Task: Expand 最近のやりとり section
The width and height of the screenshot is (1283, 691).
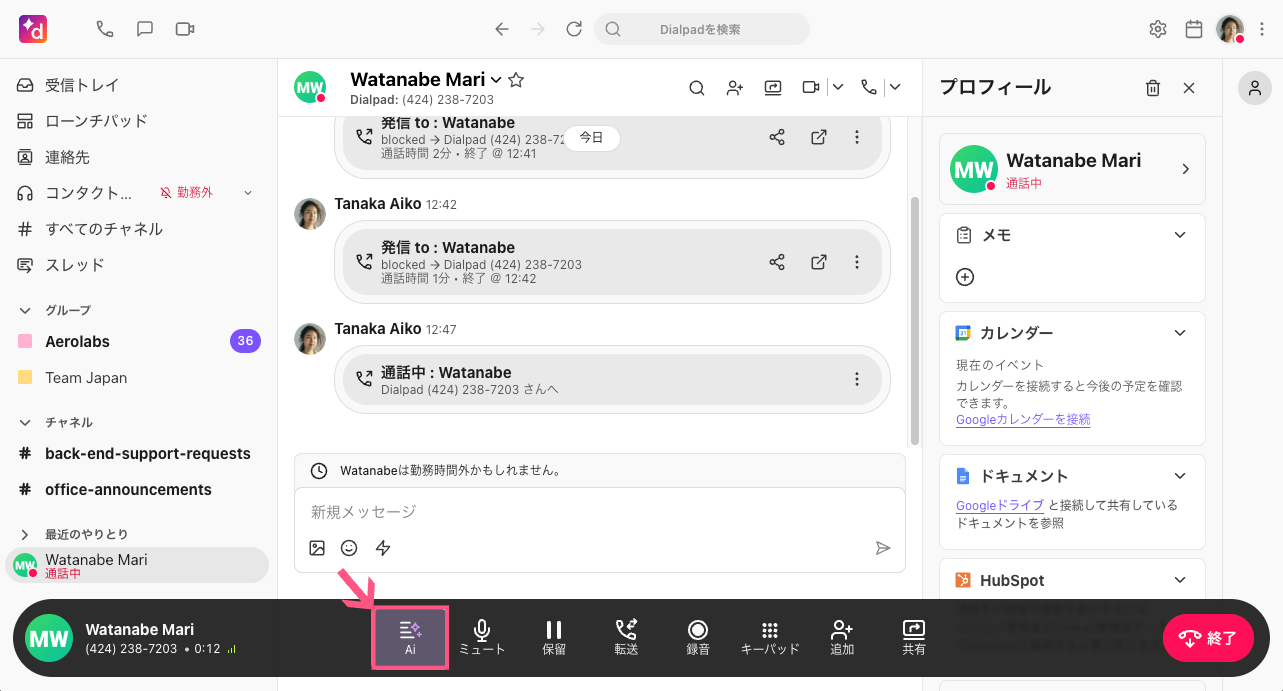Action: coord(25,534)
